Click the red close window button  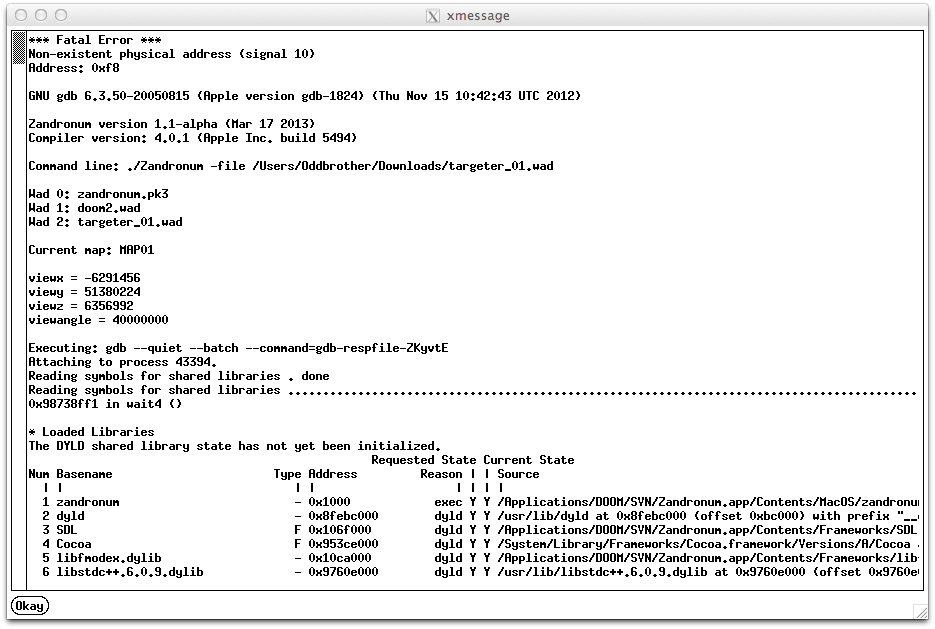coord(21,15)
